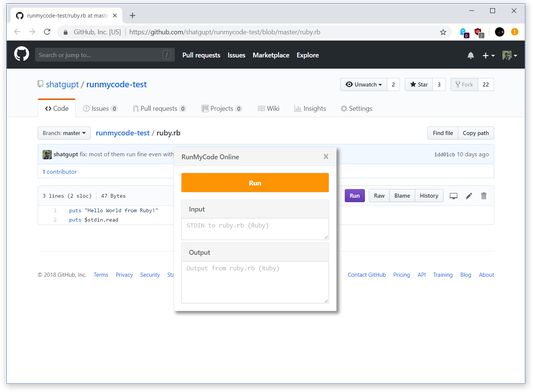
Task: Focus the GitHub search box
Action: (x=105, y=55)
